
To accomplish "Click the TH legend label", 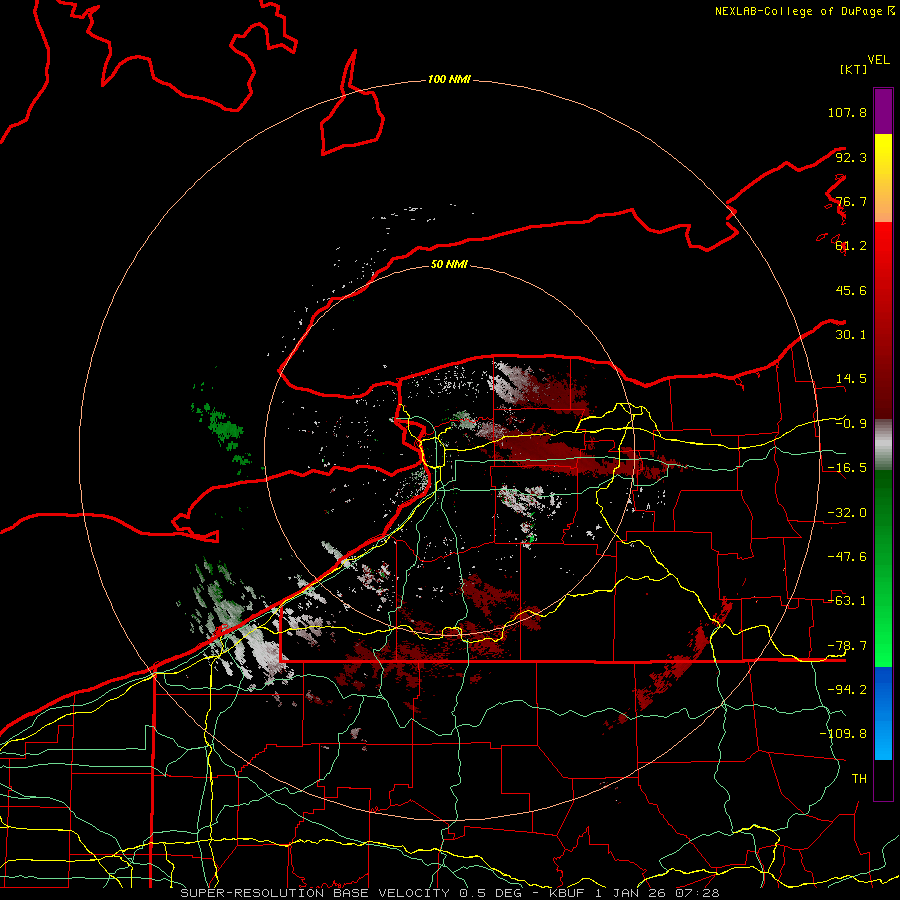I will point(859,779).
